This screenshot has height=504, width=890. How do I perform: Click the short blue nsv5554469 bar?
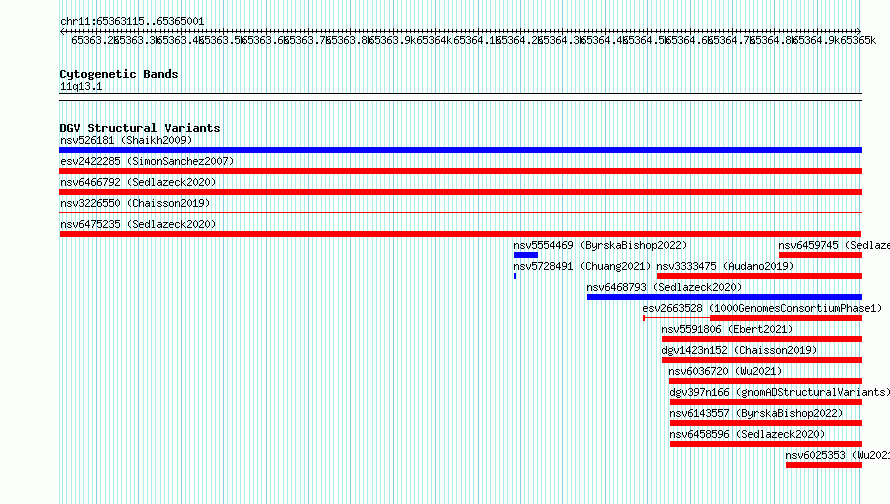(x=526, y=255)
